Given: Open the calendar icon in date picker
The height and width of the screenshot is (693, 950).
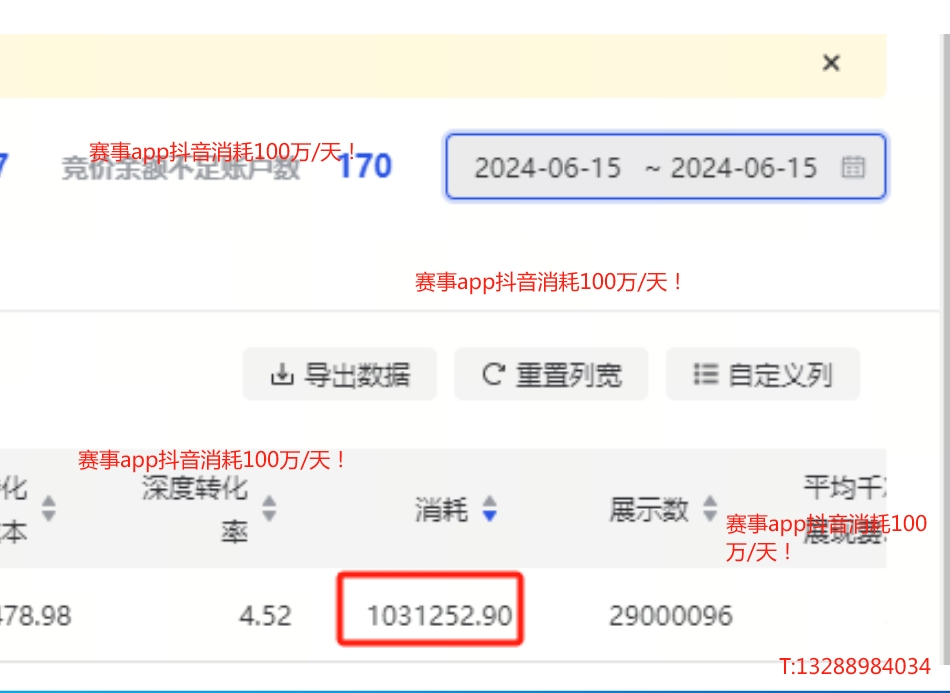Looking at the screenshot, I should (853, 167).
